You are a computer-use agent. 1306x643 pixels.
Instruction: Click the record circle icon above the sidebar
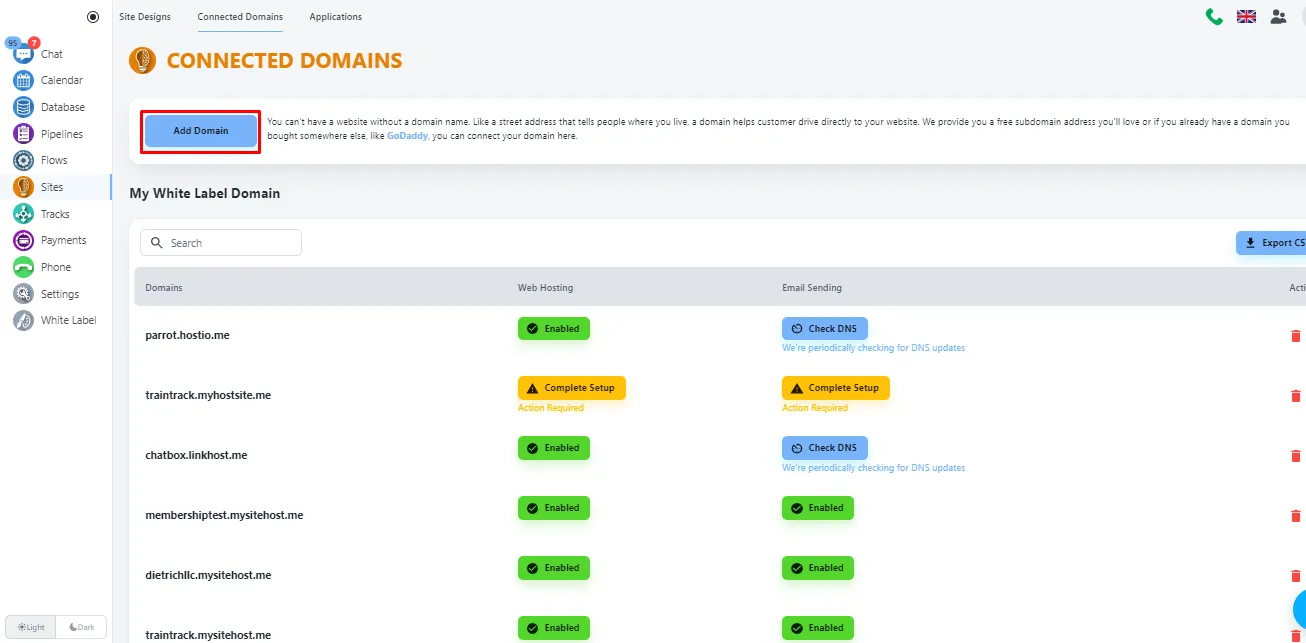point(93,16)
